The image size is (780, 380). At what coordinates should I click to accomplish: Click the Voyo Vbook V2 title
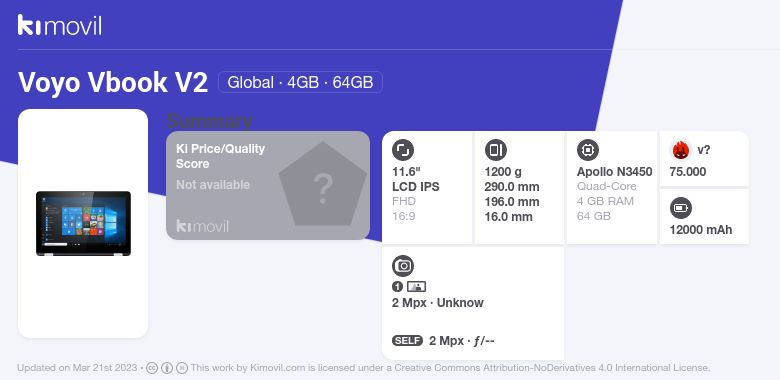pyautogui.click(x=113, y=82)
